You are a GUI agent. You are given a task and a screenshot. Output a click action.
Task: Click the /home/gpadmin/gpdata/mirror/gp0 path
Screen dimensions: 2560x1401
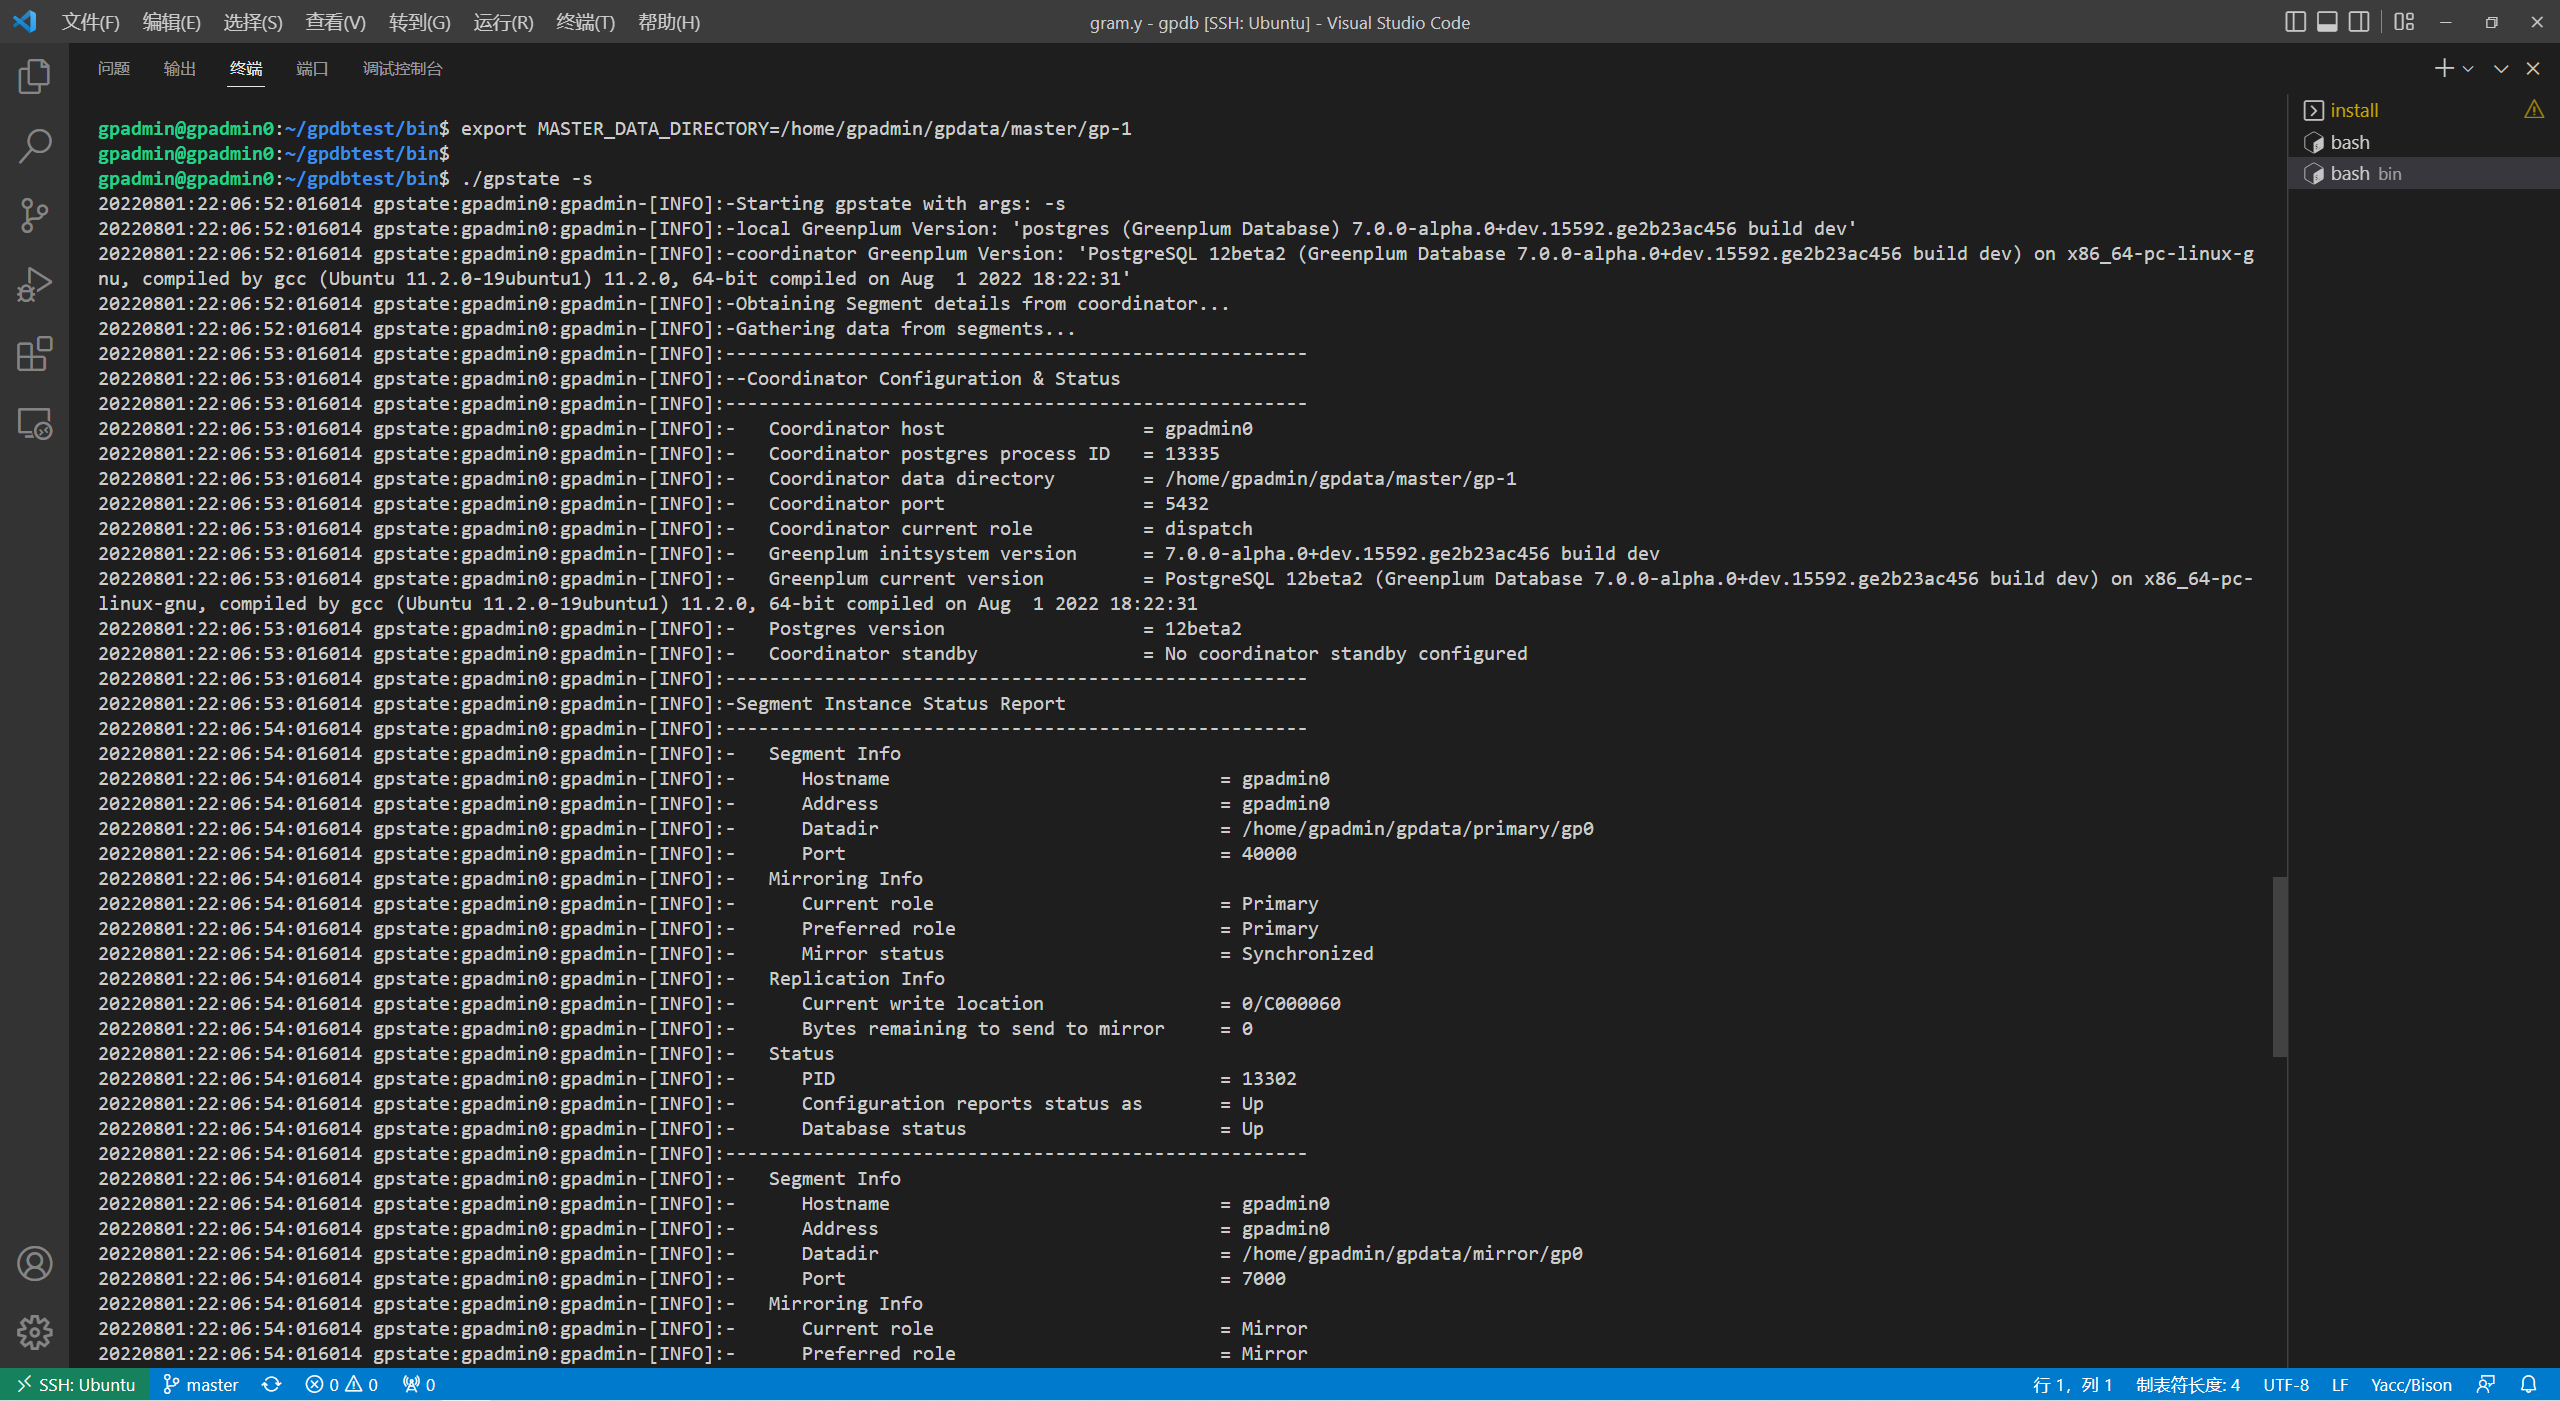pos(1412,1254)
